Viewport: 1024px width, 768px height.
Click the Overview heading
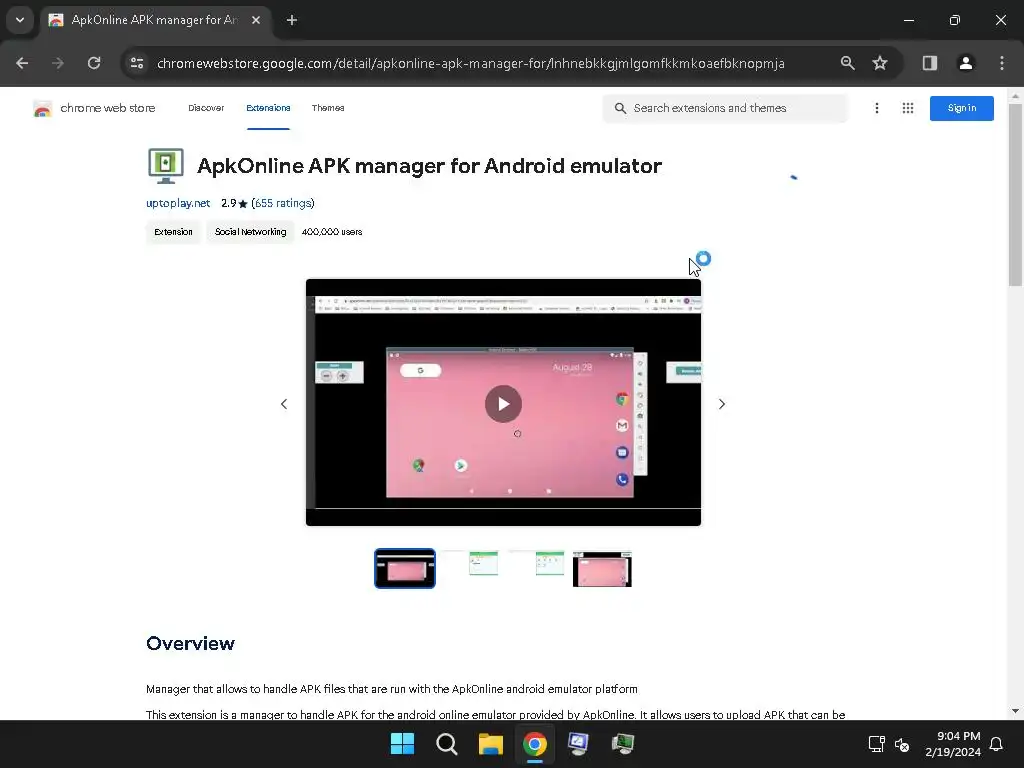190,643
